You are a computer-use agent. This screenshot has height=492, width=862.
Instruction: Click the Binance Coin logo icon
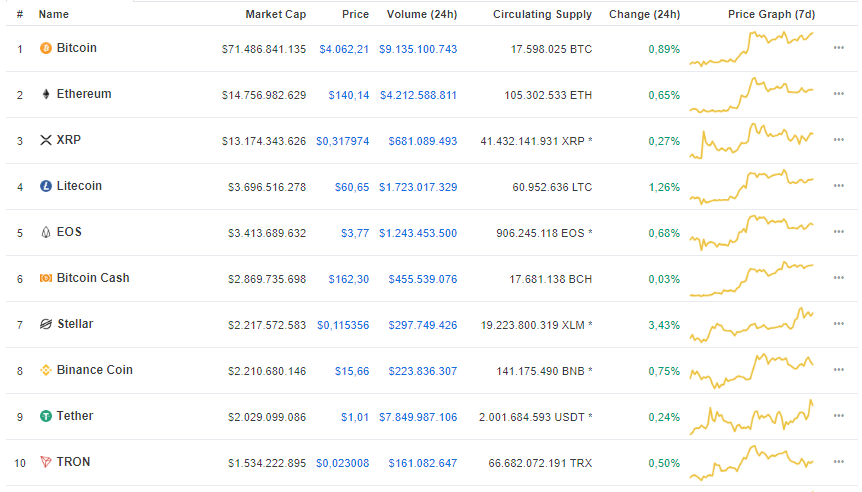[46, 371]
